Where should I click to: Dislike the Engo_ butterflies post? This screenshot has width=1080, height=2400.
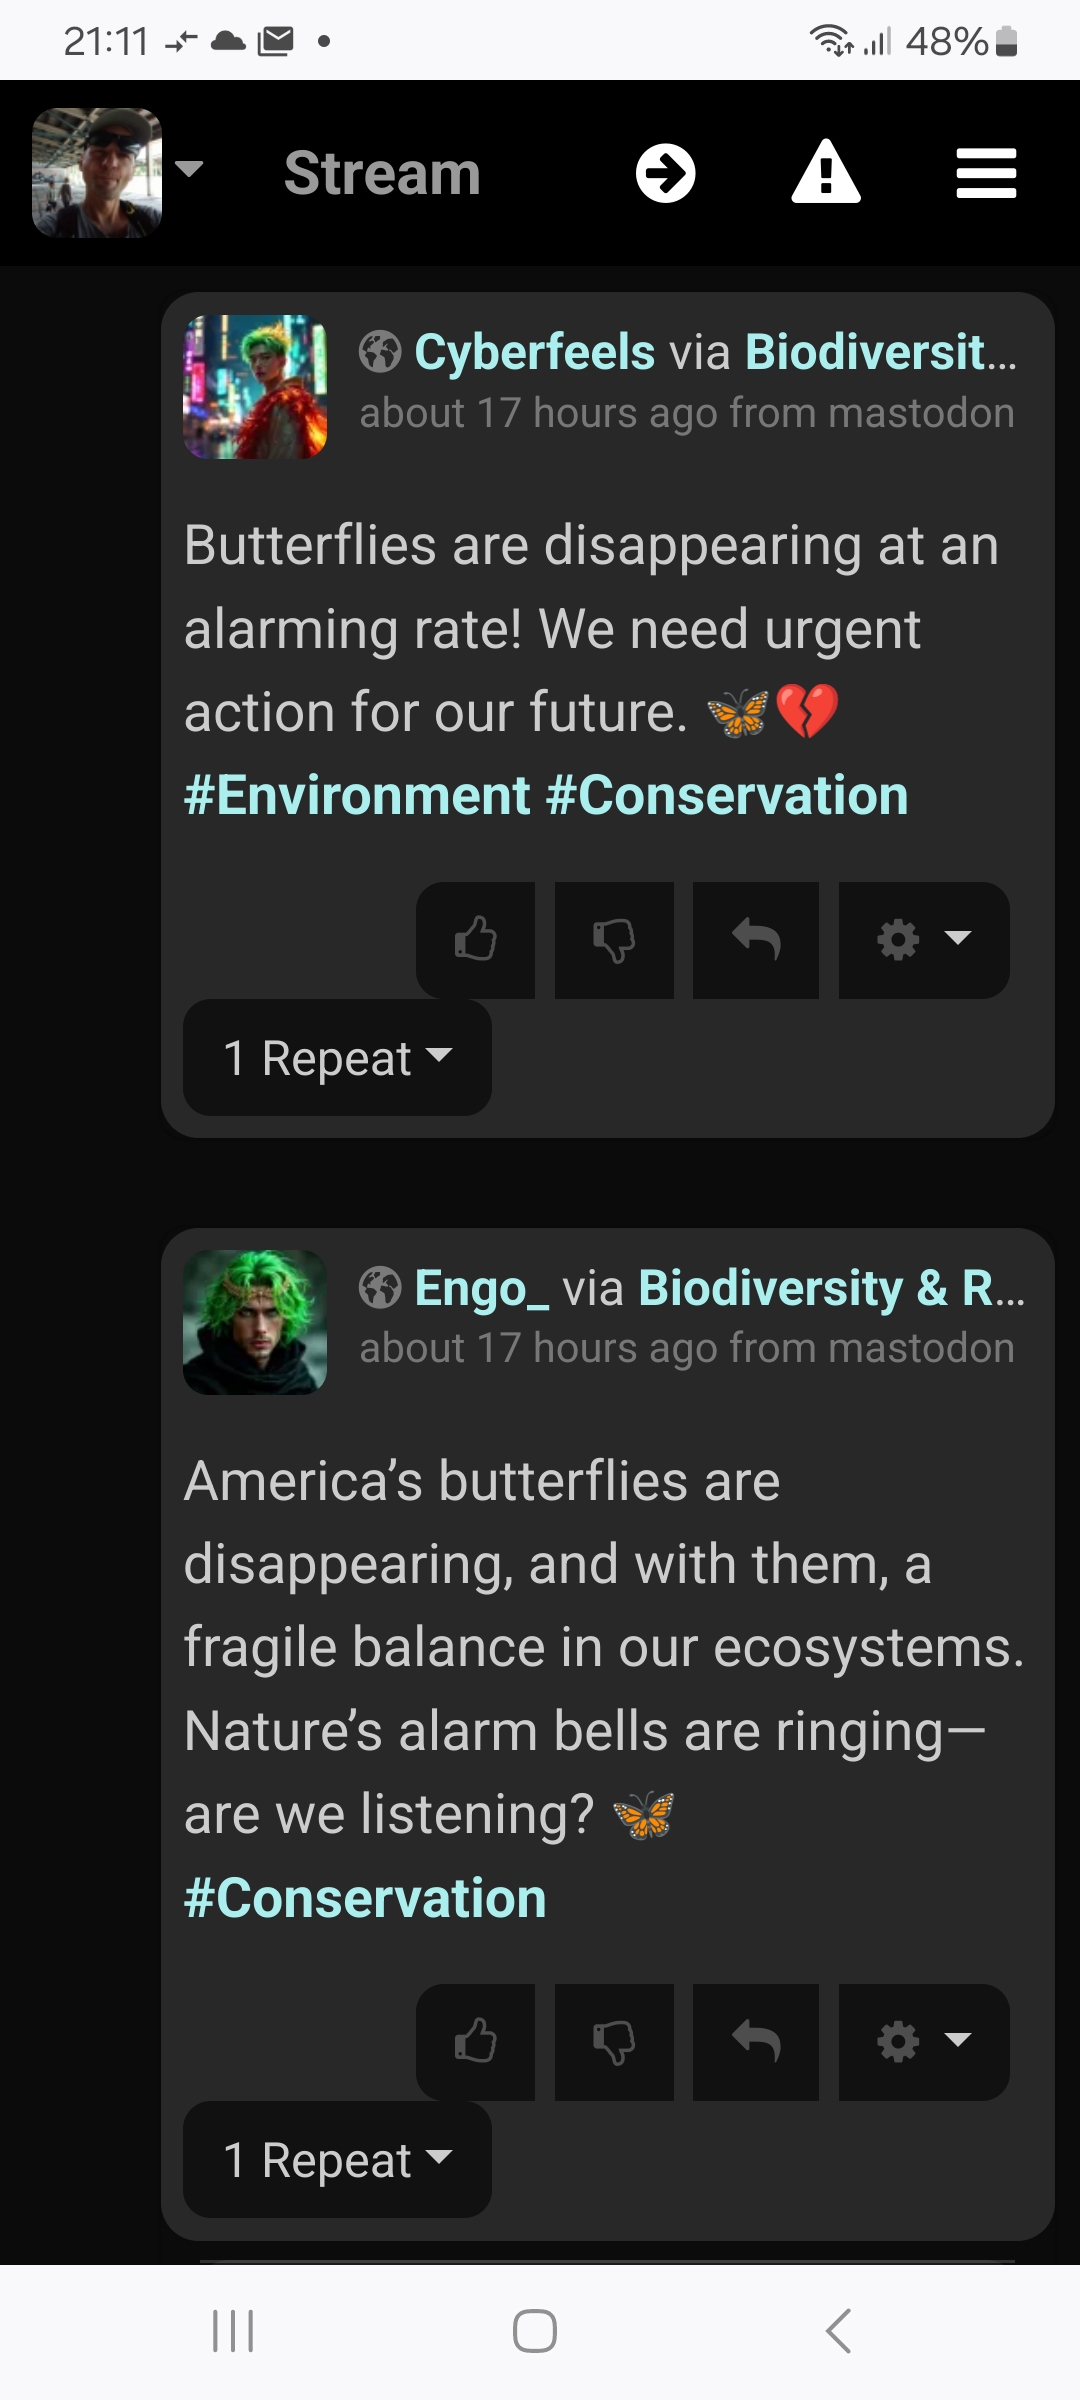coord(614,2042)
